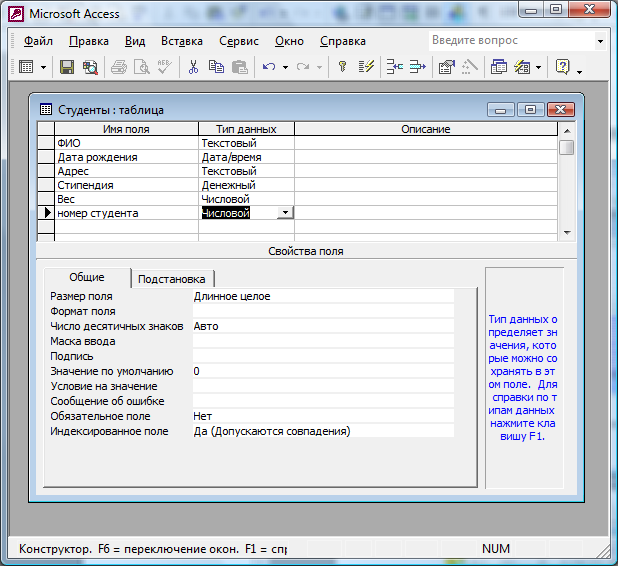This screenshot has height=566, width=618.
Task: Click the Число десятичных знаков value Авто
Action: [323, 326]
